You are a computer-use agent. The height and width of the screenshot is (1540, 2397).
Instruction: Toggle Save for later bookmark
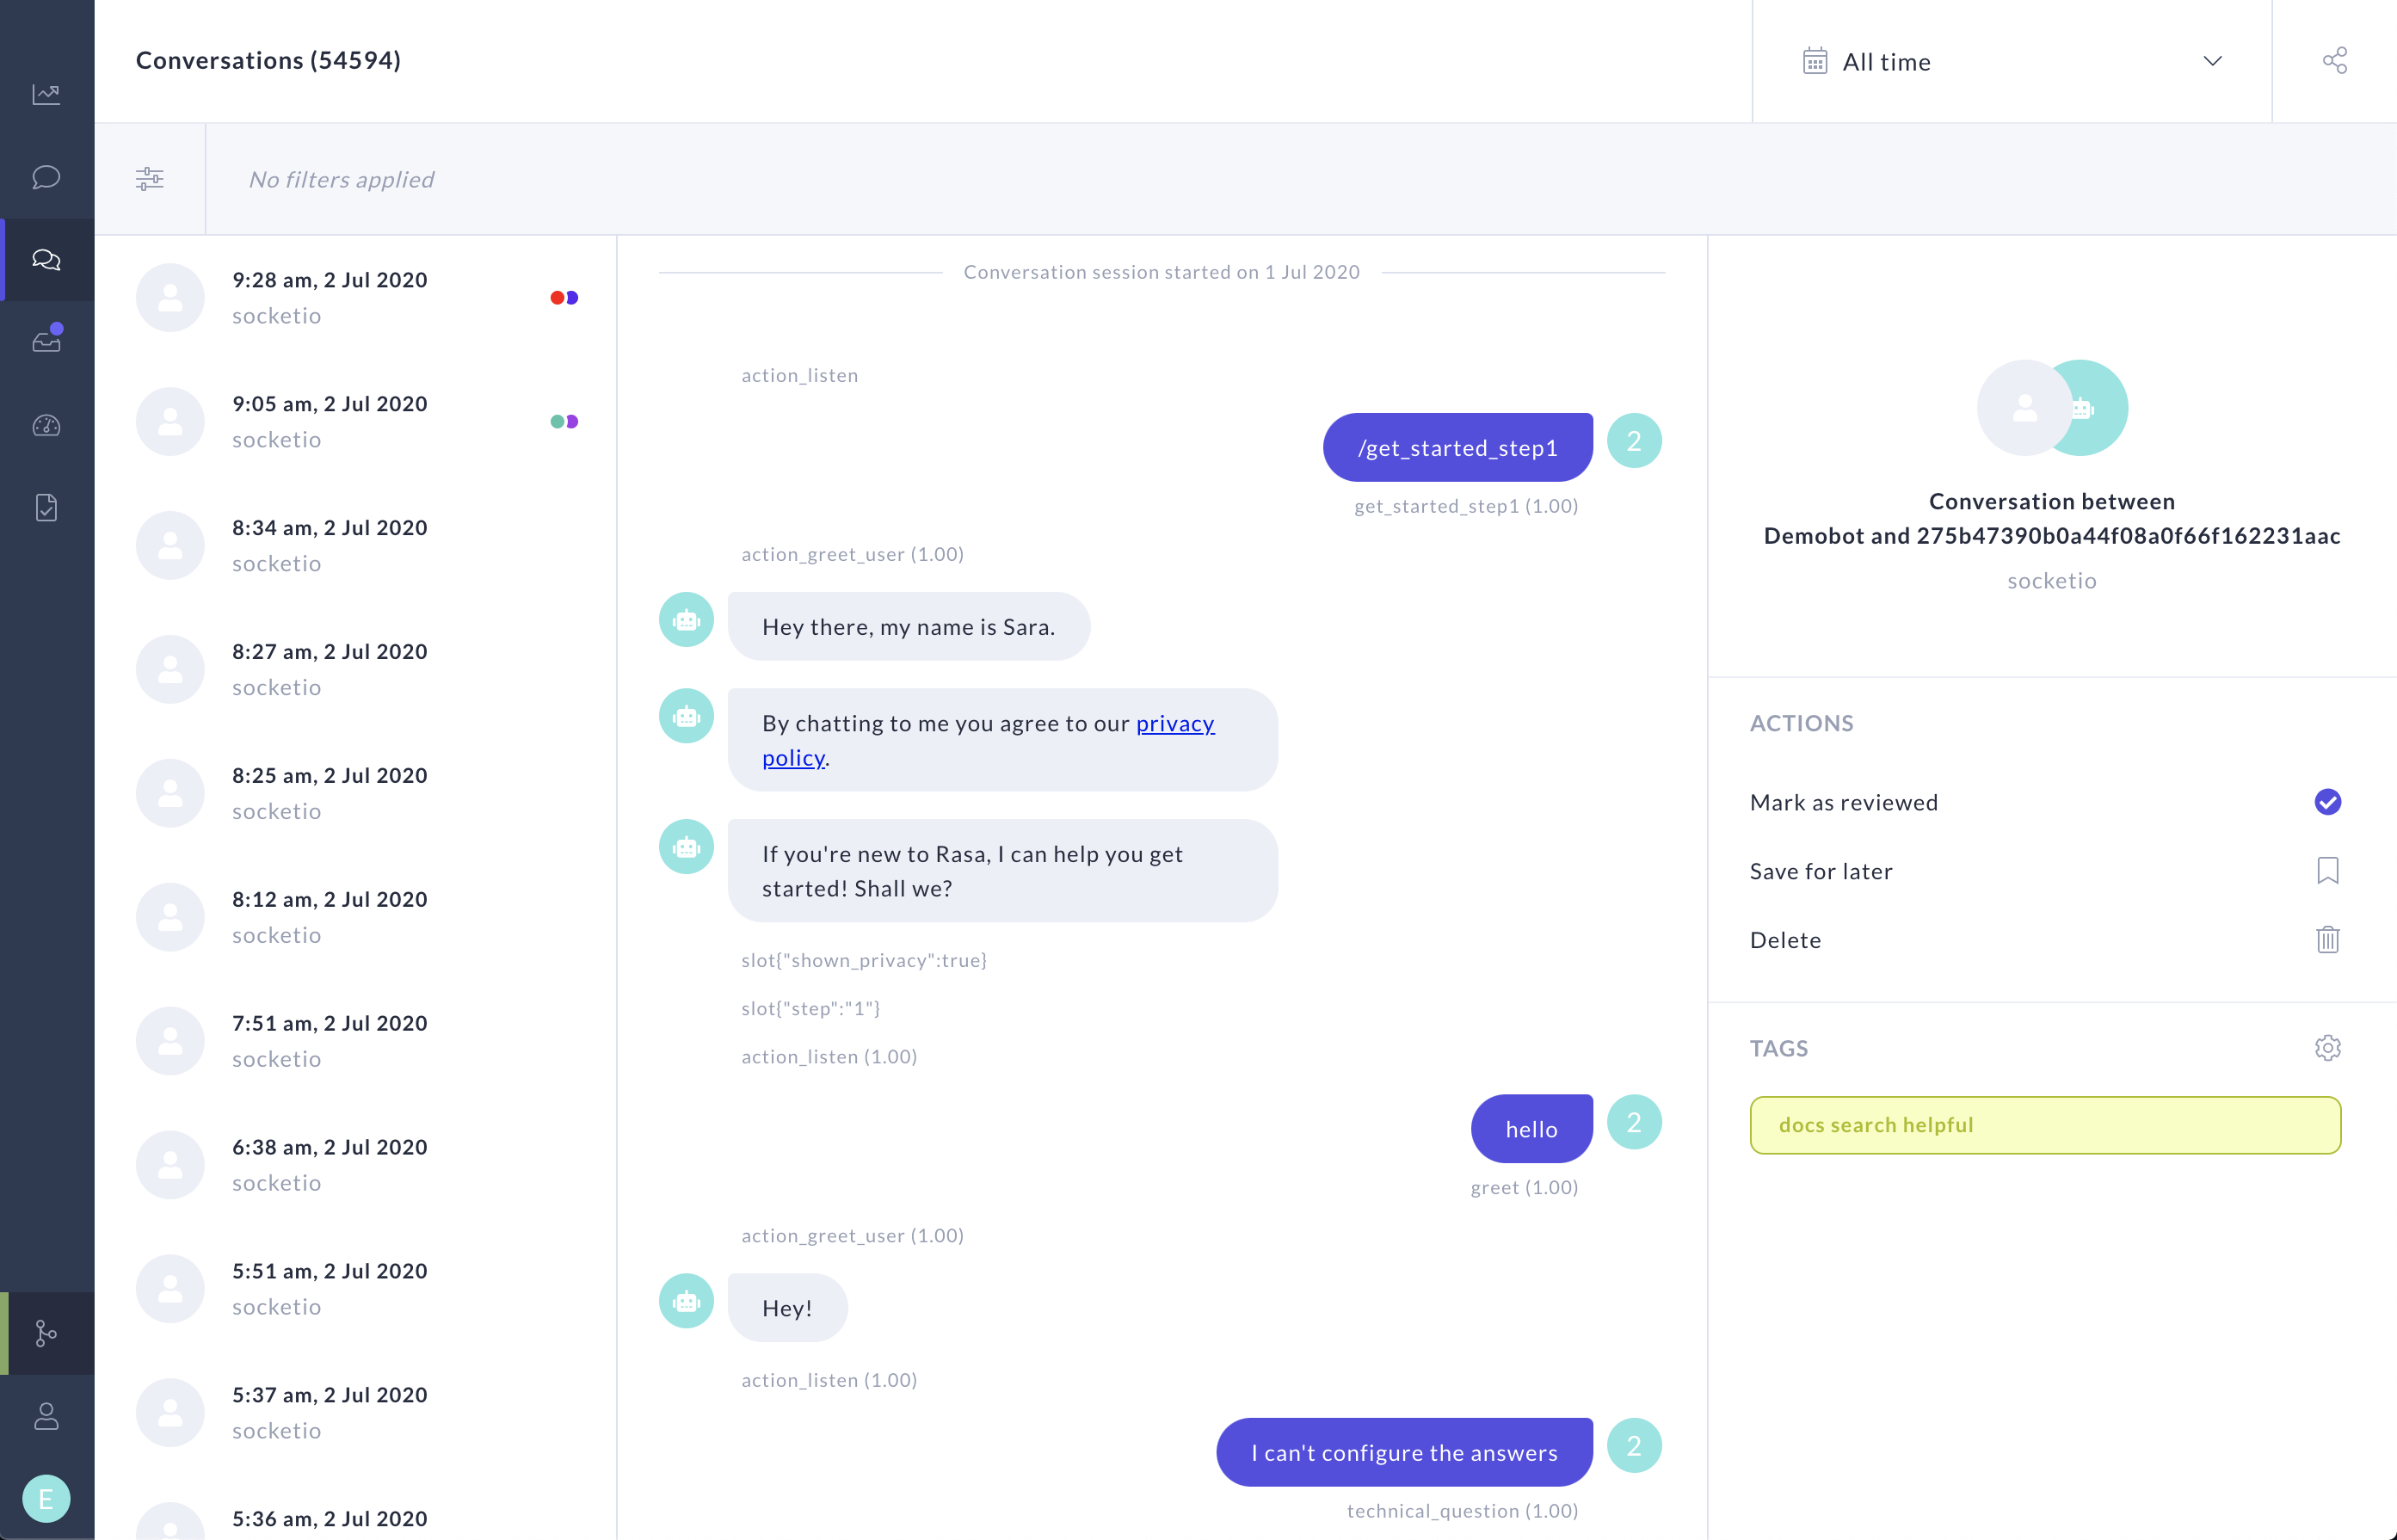pos(2329,870)
